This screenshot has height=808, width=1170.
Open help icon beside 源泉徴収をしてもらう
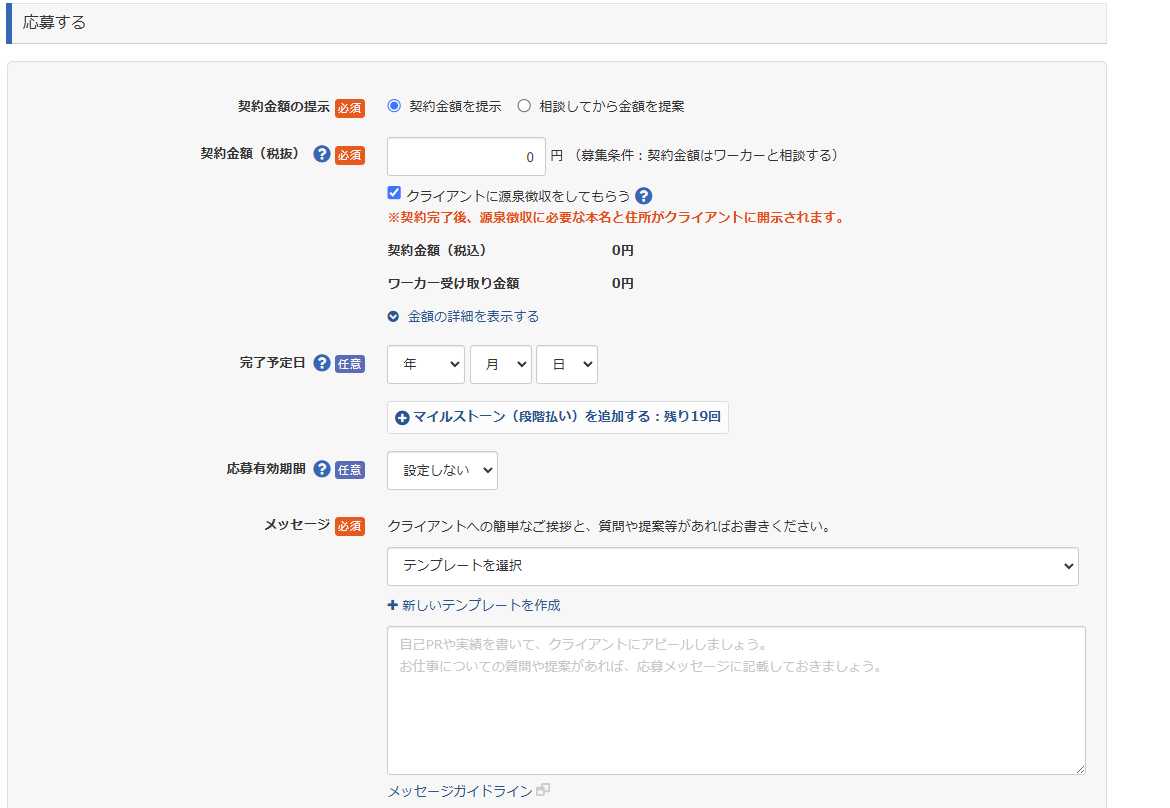coord(643,196)
